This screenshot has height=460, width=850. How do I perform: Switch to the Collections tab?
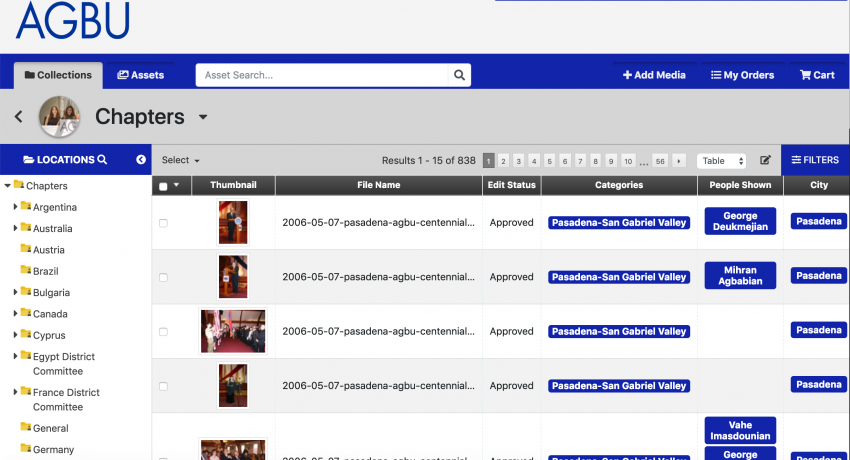(x=58, y=75)
